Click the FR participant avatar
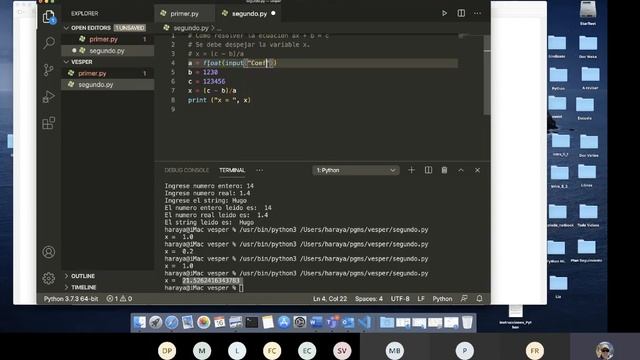This screenshot has width=640, height=360. [x=535, y=350]
